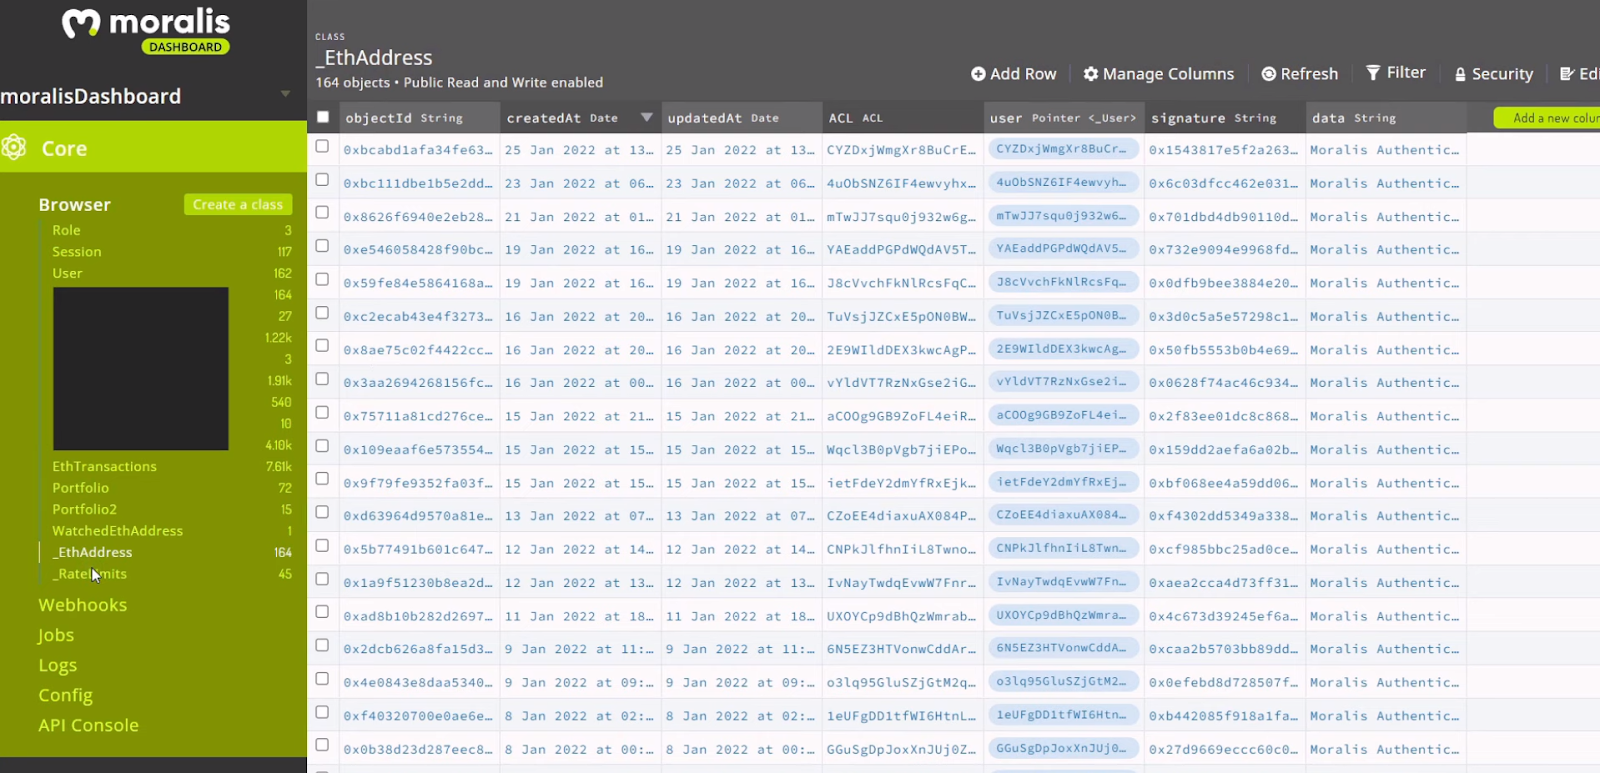This screenshot has width=1600, height=773.
Task: Click Add a new column button
Action: [1547, 118]
